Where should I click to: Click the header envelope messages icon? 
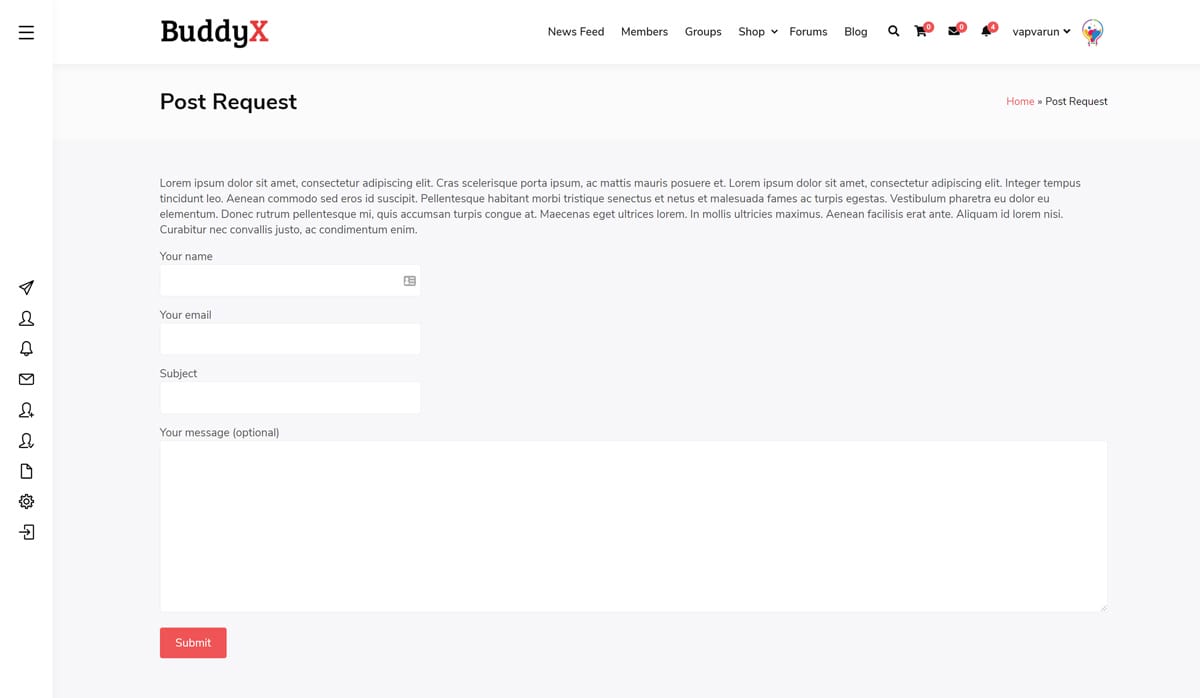point(954,32)
